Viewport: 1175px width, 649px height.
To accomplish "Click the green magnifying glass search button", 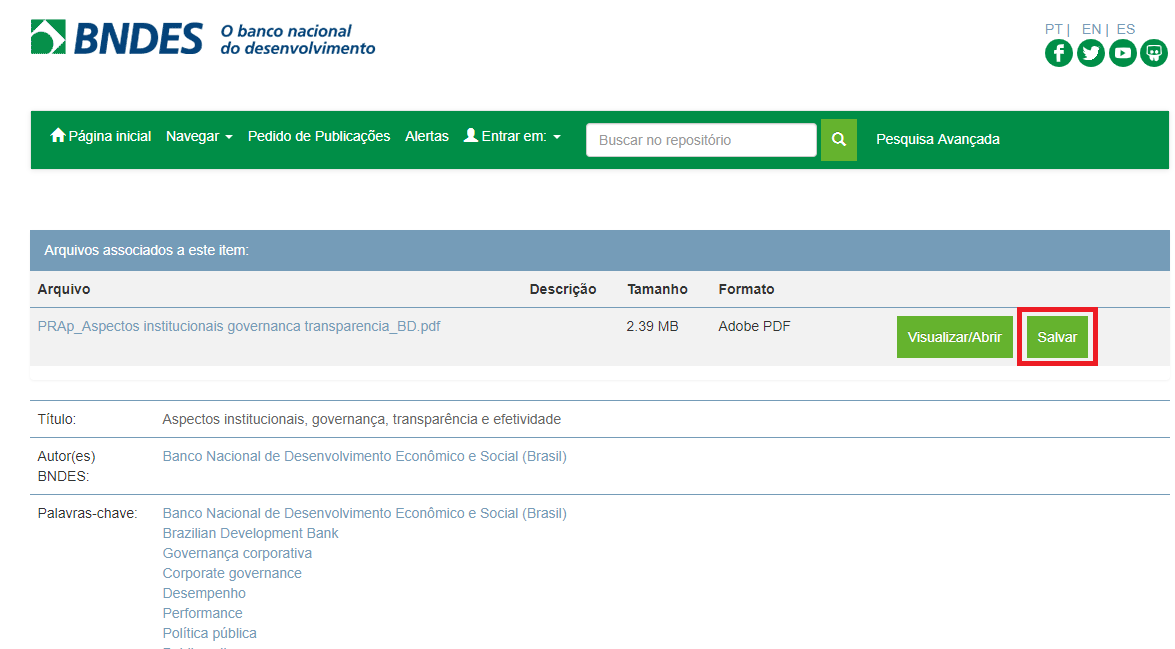I will point(839,140).
